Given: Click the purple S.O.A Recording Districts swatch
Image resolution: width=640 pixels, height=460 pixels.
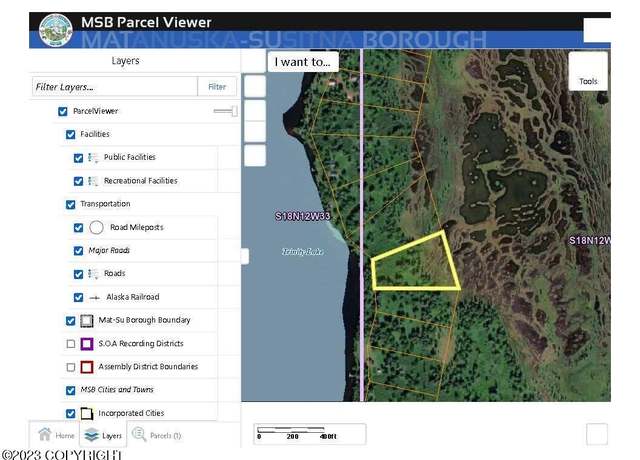Looking at the screenshot, I should tap(87, 344).
